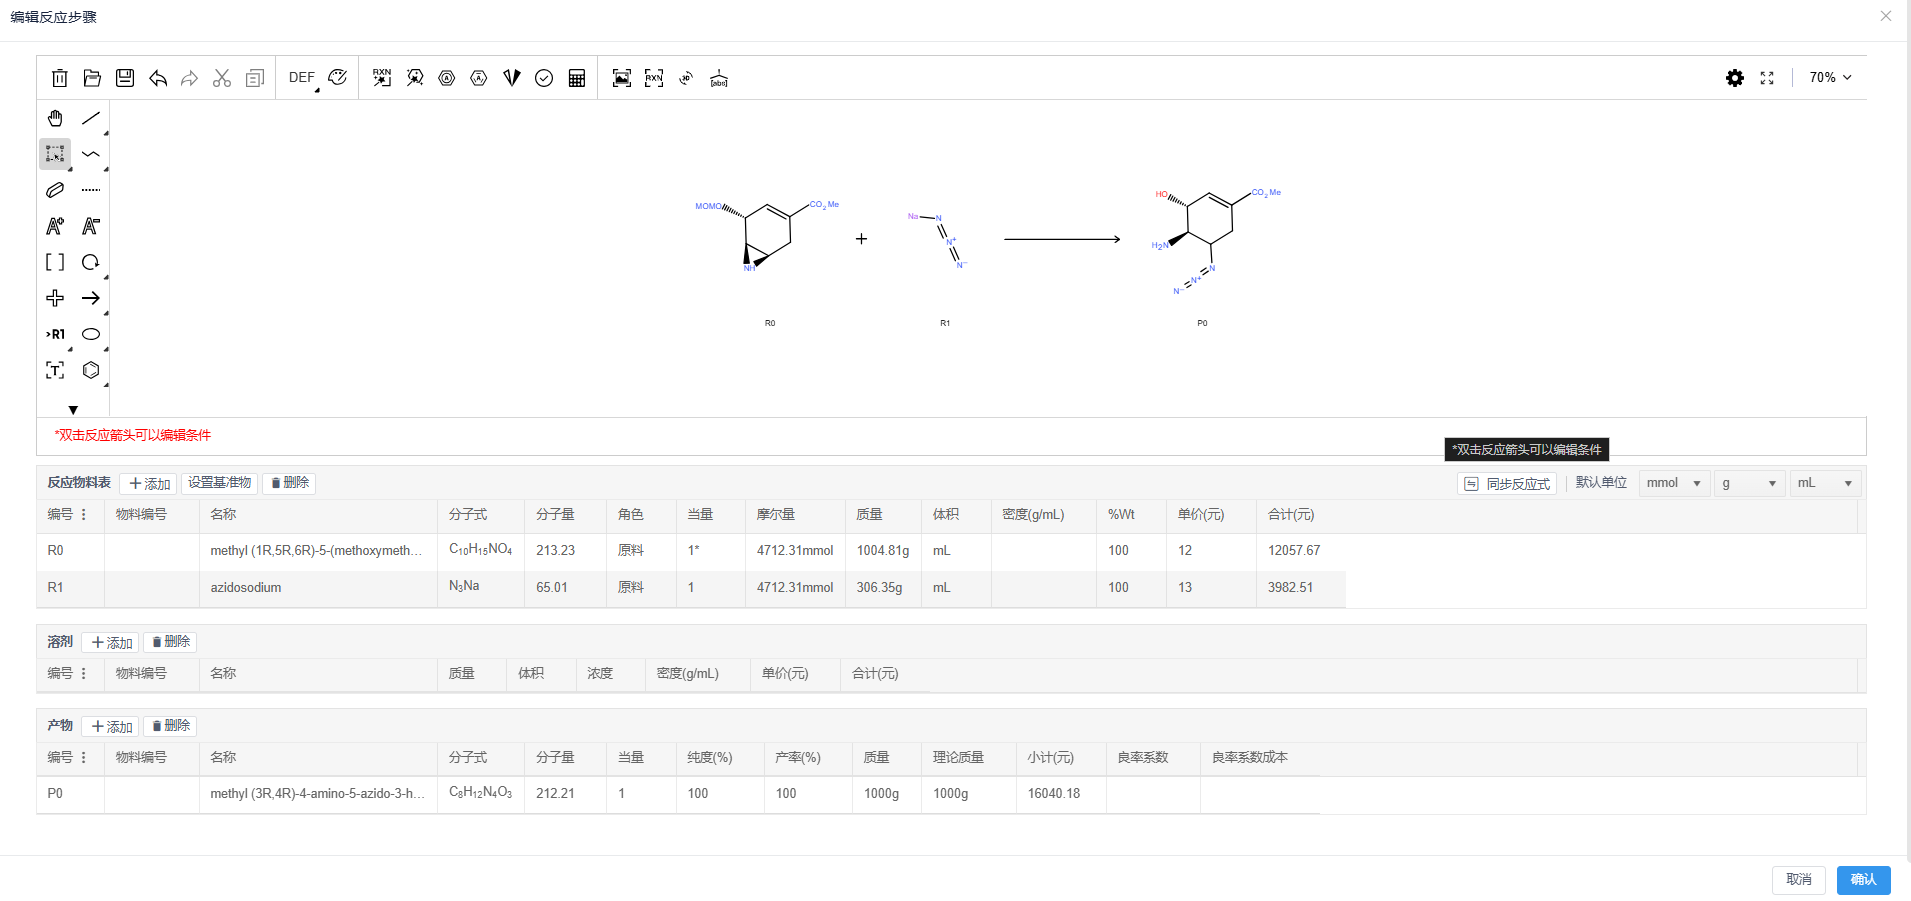Pick the hand pan tool

pos(55,118)
